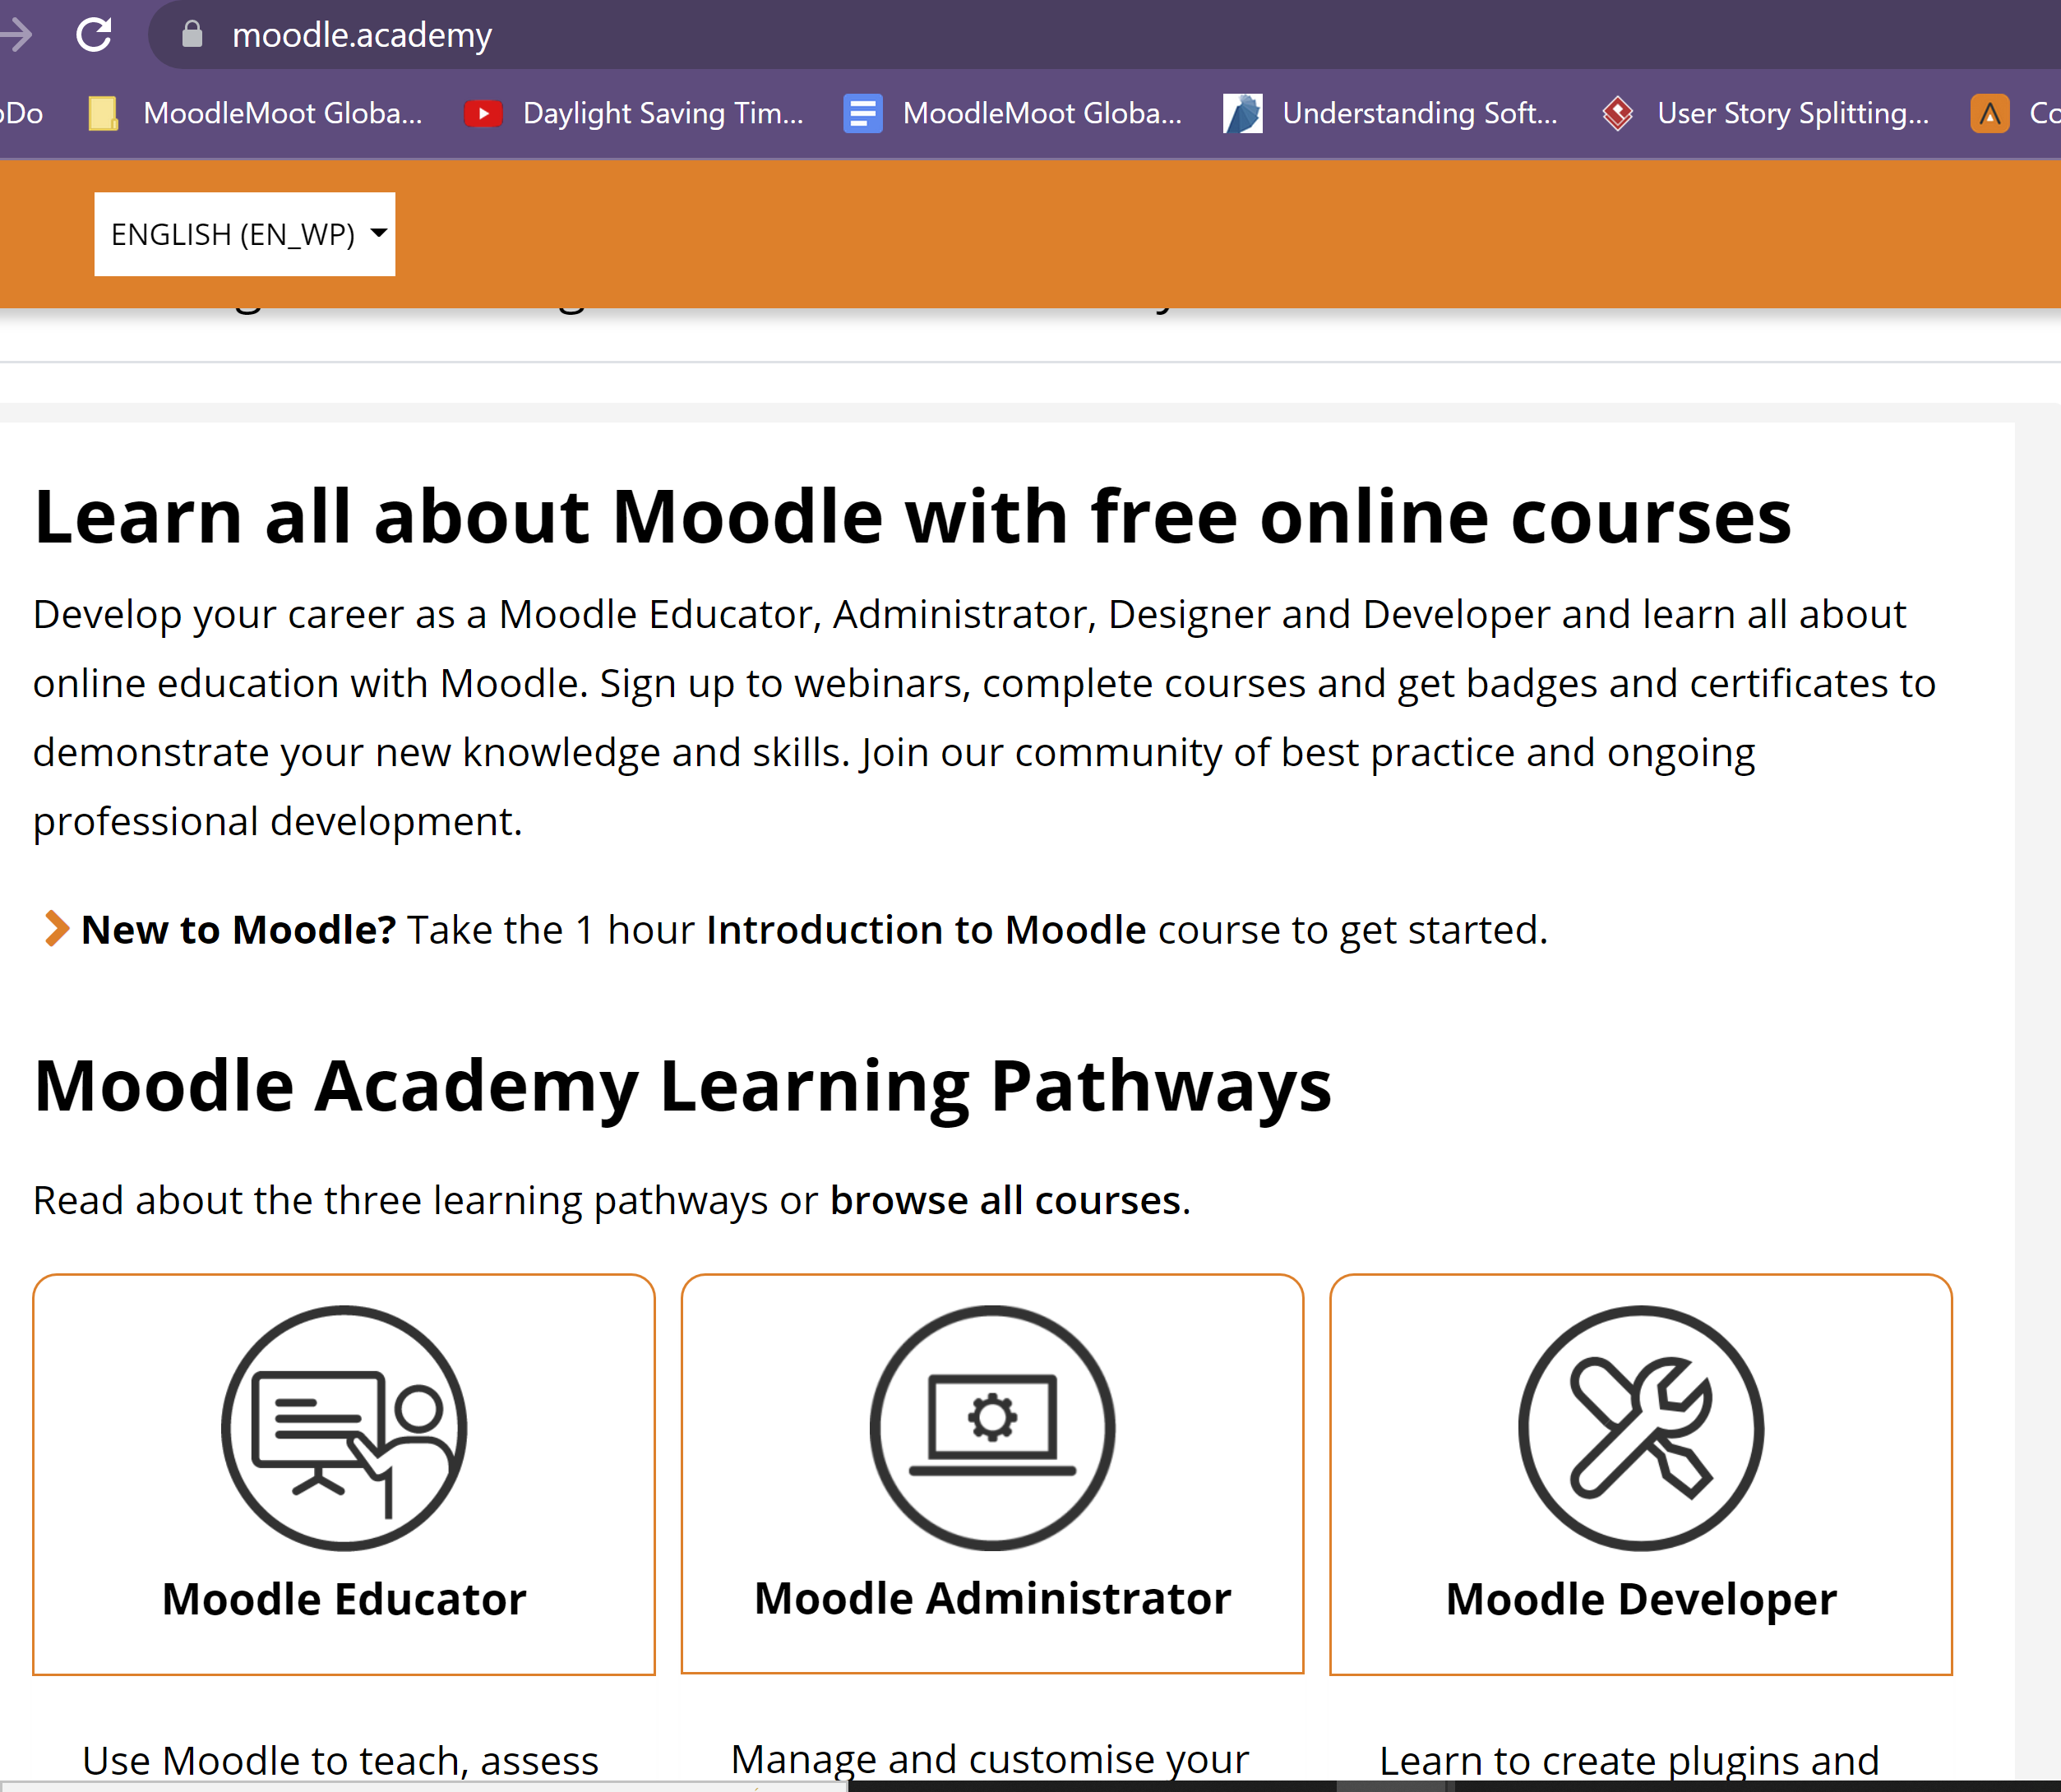The width and height of the screenshot is (2061, 1792).
Task: Click the padlock site info icon
Action: coord(192,35)
